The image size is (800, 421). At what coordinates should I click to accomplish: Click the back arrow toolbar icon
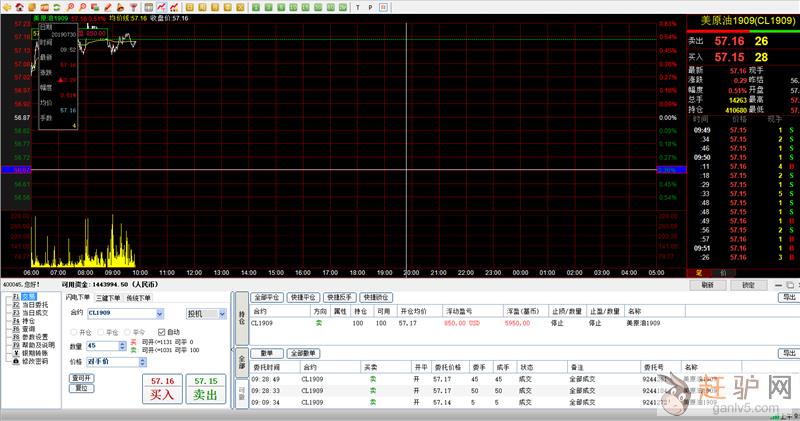point(6,6)
